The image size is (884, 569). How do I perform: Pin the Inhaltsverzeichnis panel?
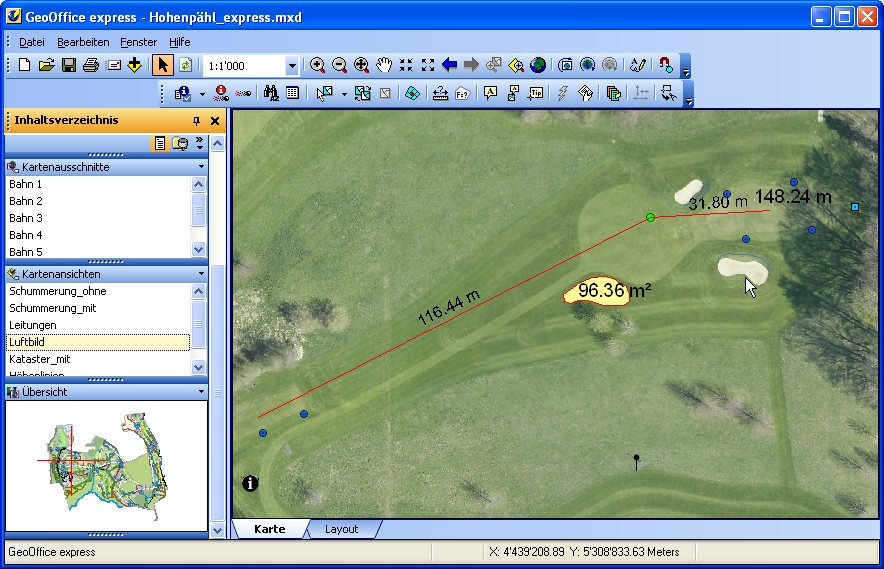point(196,121)
